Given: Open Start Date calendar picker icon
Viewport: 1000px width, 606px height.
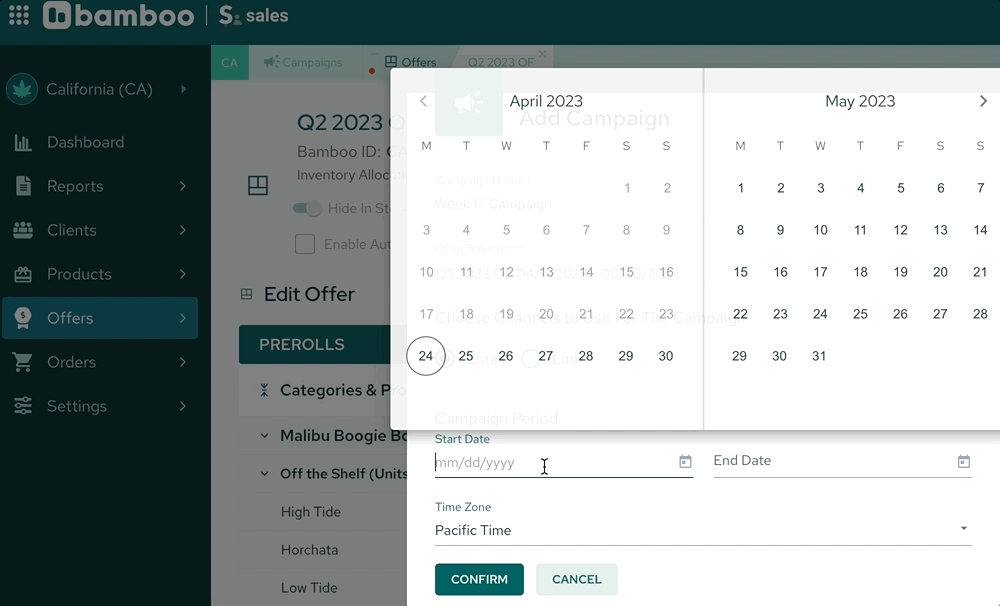Looking at the screenshot, I should tap(685, 461).
